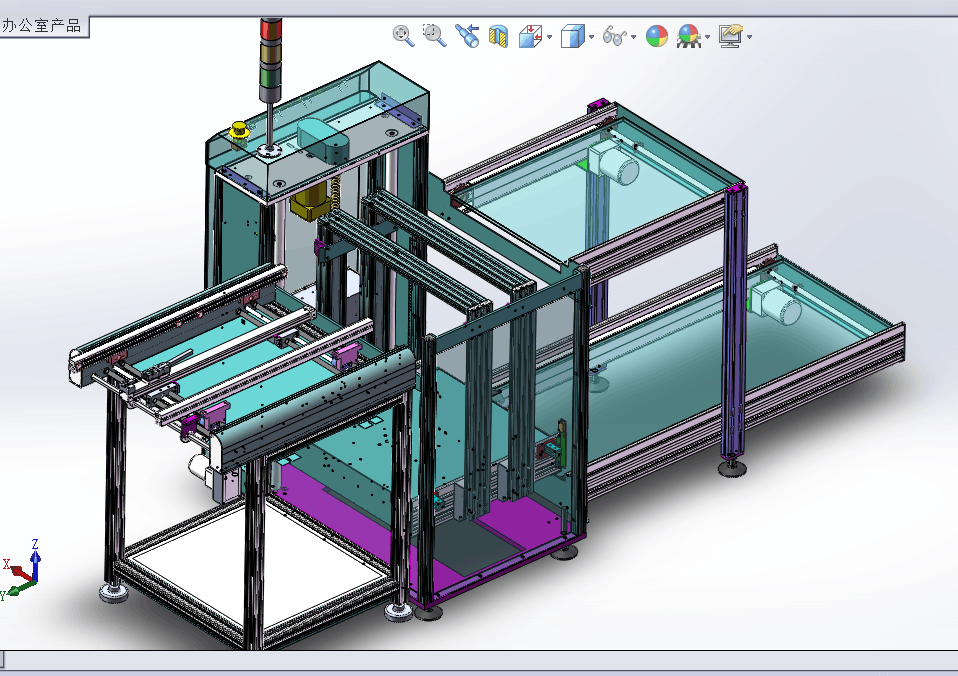
Task: Select the signal tower light on the model
Action: click(270, 61)
